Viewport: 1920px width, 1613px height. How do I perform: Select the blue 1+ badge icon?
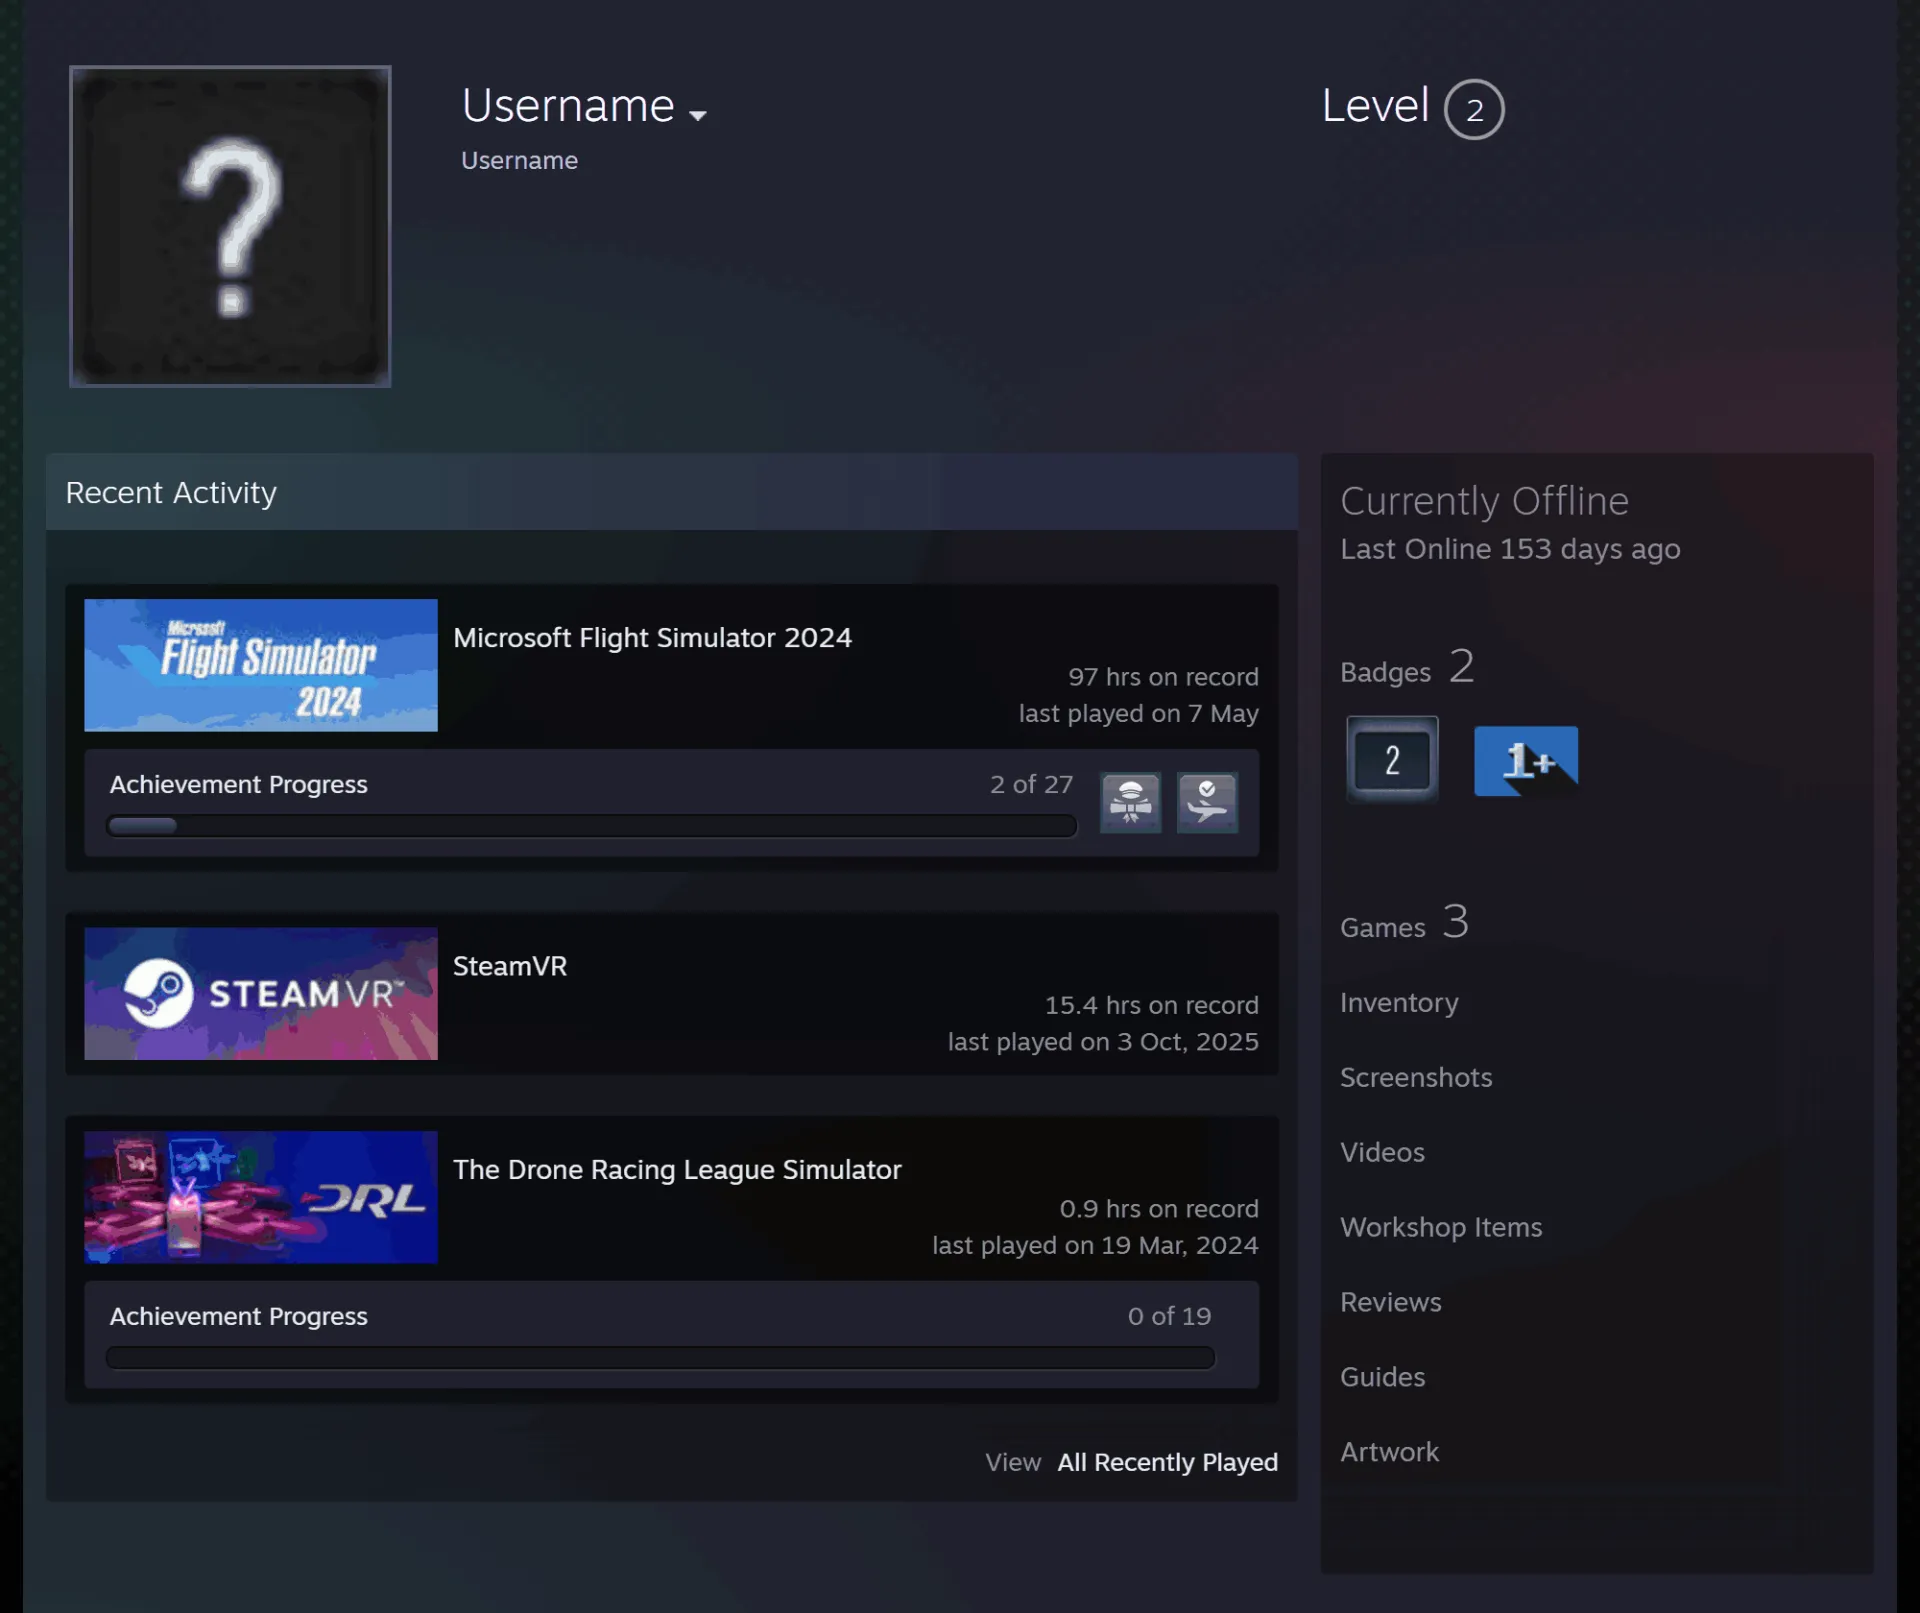(x=1526, y=761)
